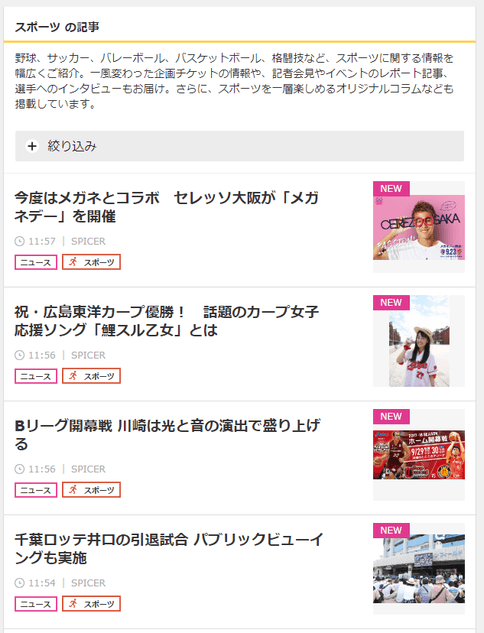The image size is (484, 633).
Task: Click the plus icon beside 絞り込み
Action: tap(32, 146)
